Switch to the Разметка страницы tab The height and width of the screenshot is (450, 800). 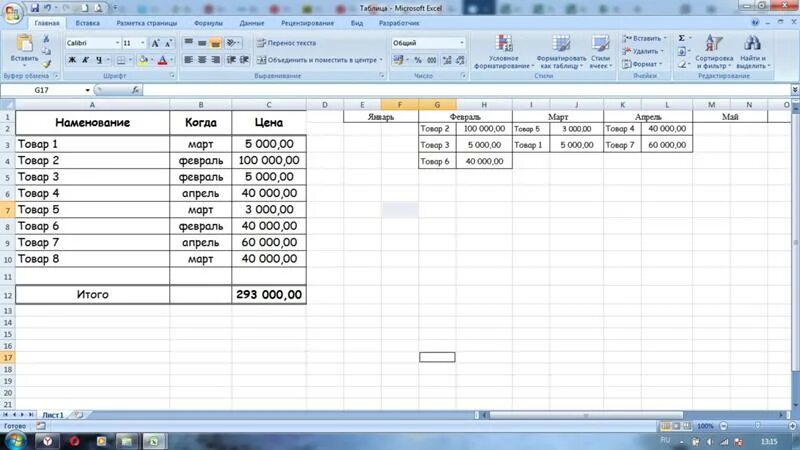pyautogui.click(x=146, y=23)
